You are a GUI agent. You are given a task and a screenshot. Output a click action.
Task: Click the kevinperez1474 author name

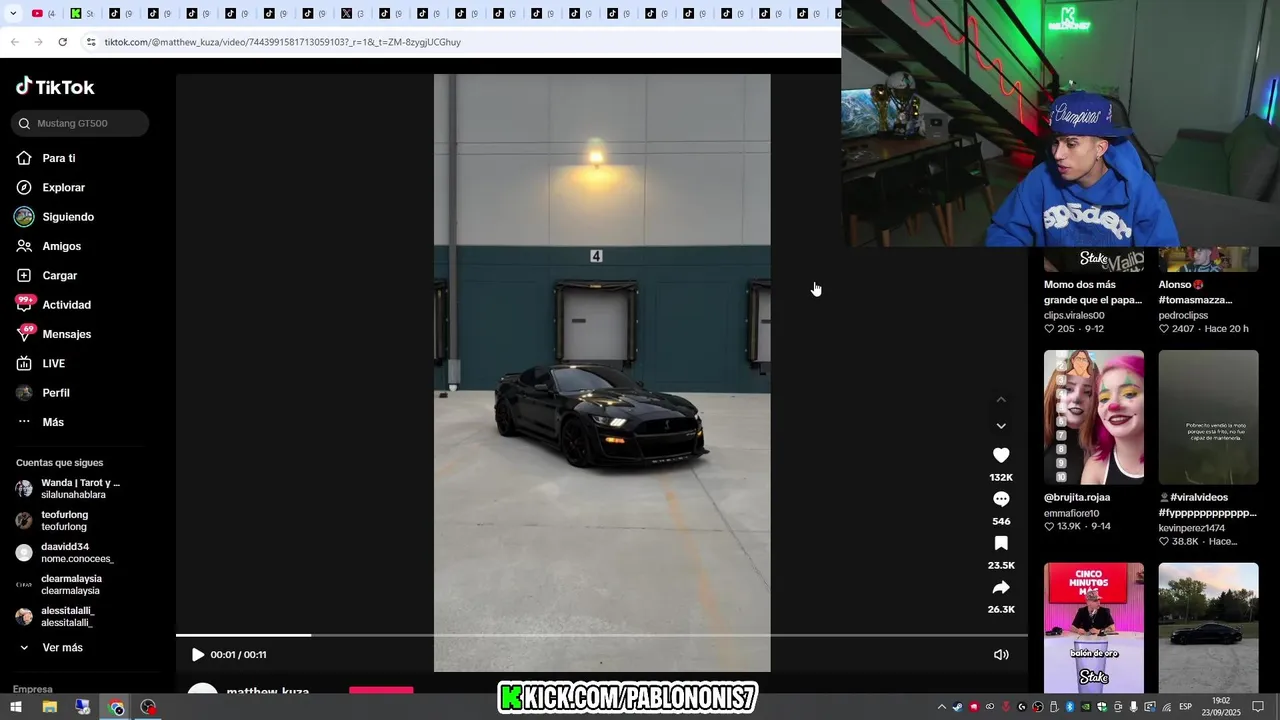pyautogui.click(x=1192, y=527)
